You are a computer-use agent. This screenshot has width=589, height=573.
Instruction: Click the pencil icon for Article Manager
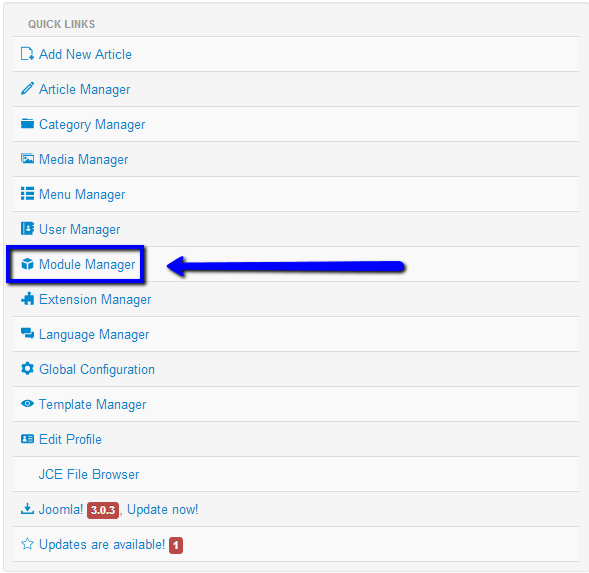[x=27, y=89]
